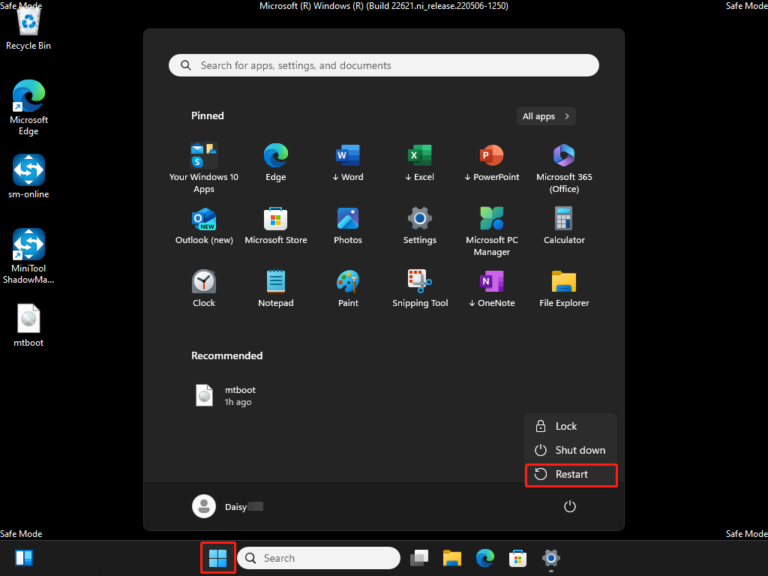Open Edge from the taskbar
Screen dimensions: 768x576
tap(485, 557)
